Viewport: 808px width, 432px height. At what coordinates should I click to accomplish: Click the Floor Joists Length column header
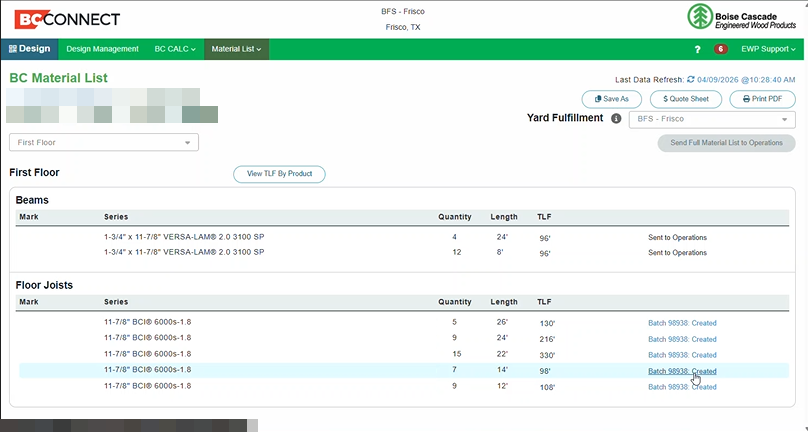504,302
